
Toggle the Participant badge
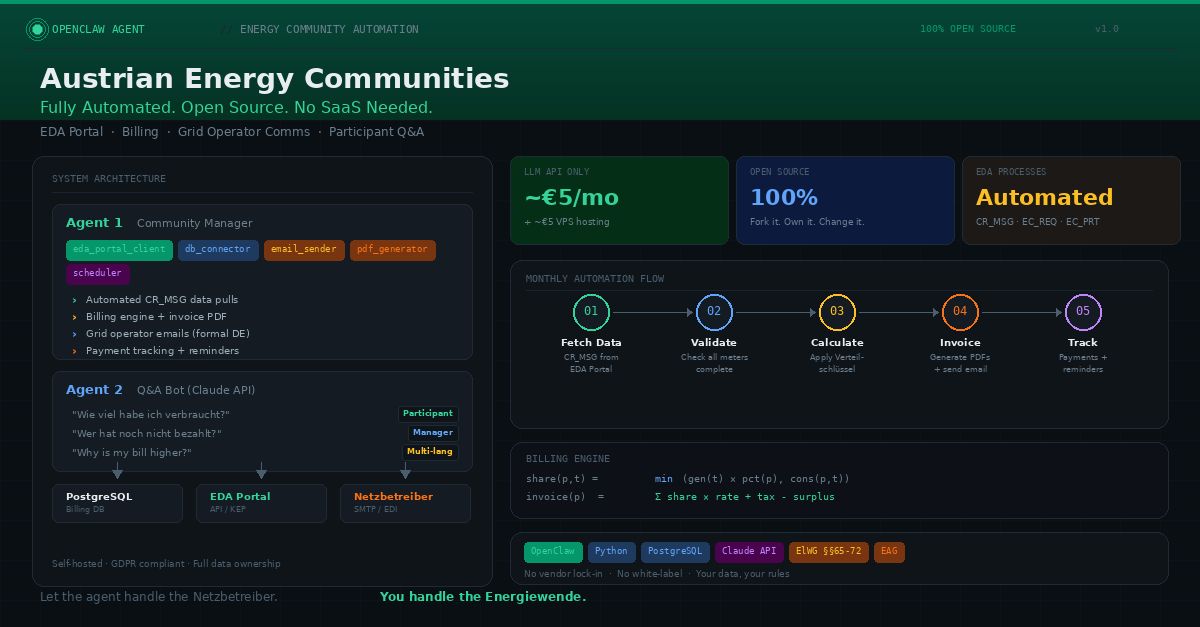[428, 413]
